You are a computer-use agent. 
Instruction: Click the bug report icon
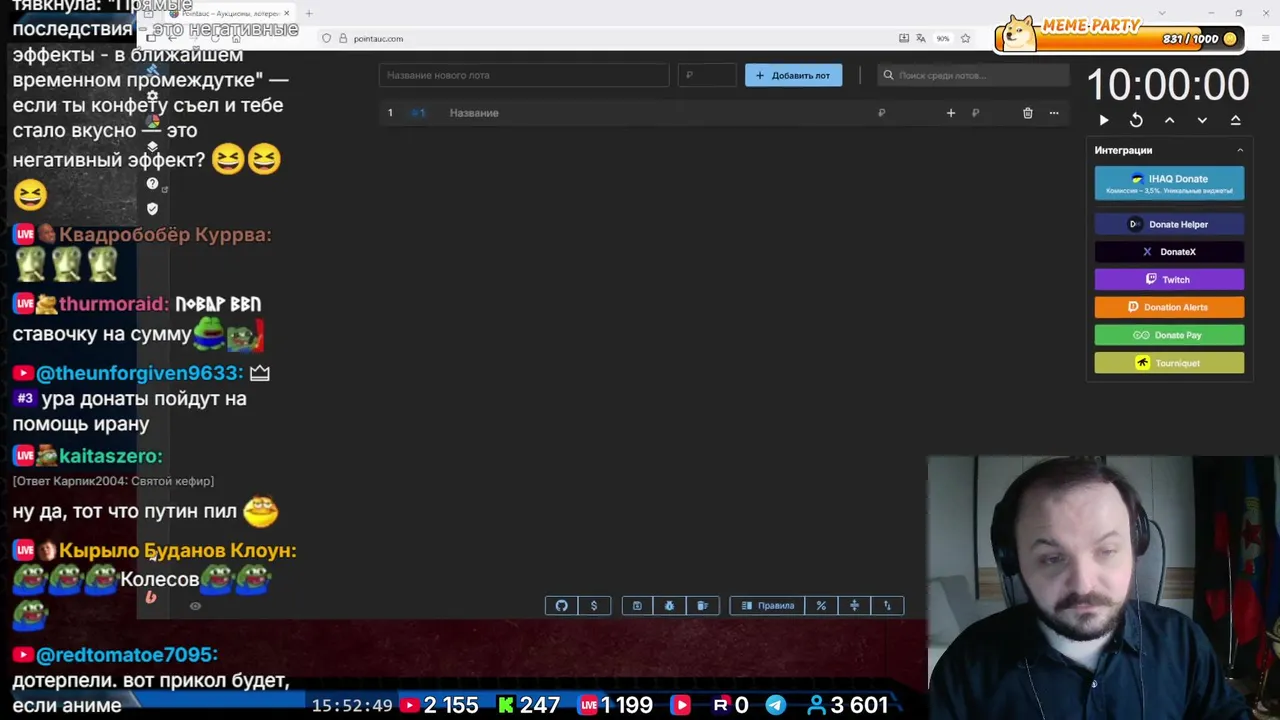pos(670,605)
